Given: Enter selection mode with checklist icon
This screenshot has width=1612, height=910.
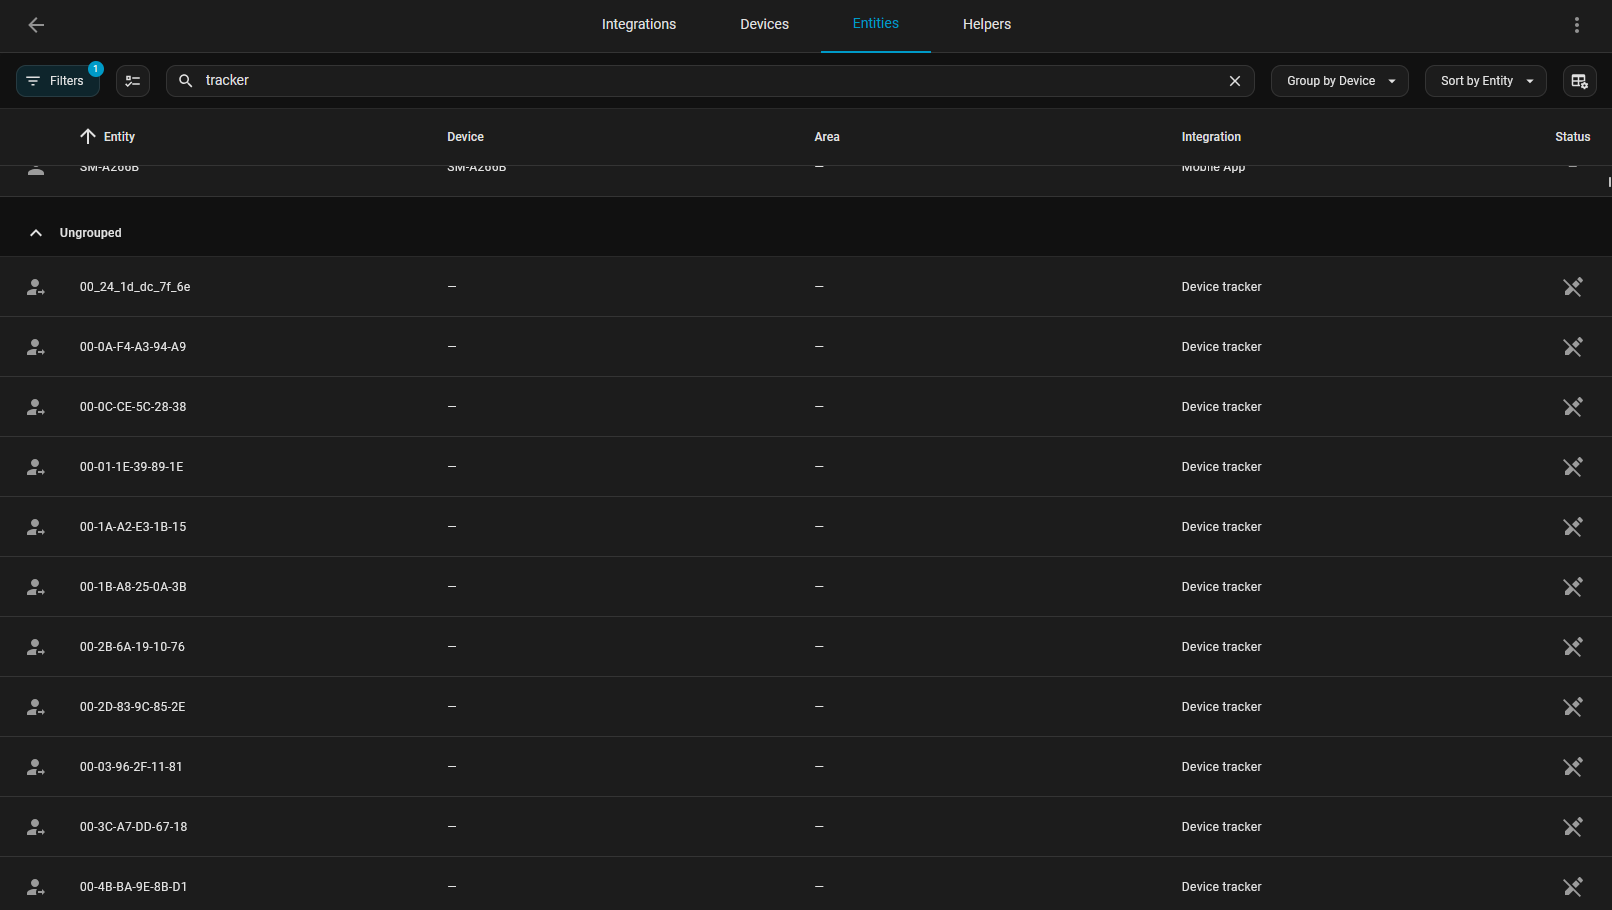Looking at the screenshot, I should (x=133, y=81).
